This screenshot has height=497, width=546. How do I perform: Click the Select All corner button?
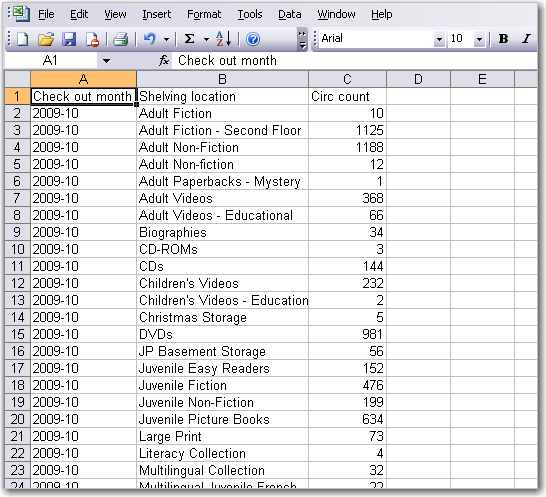[x=17, y=79]
